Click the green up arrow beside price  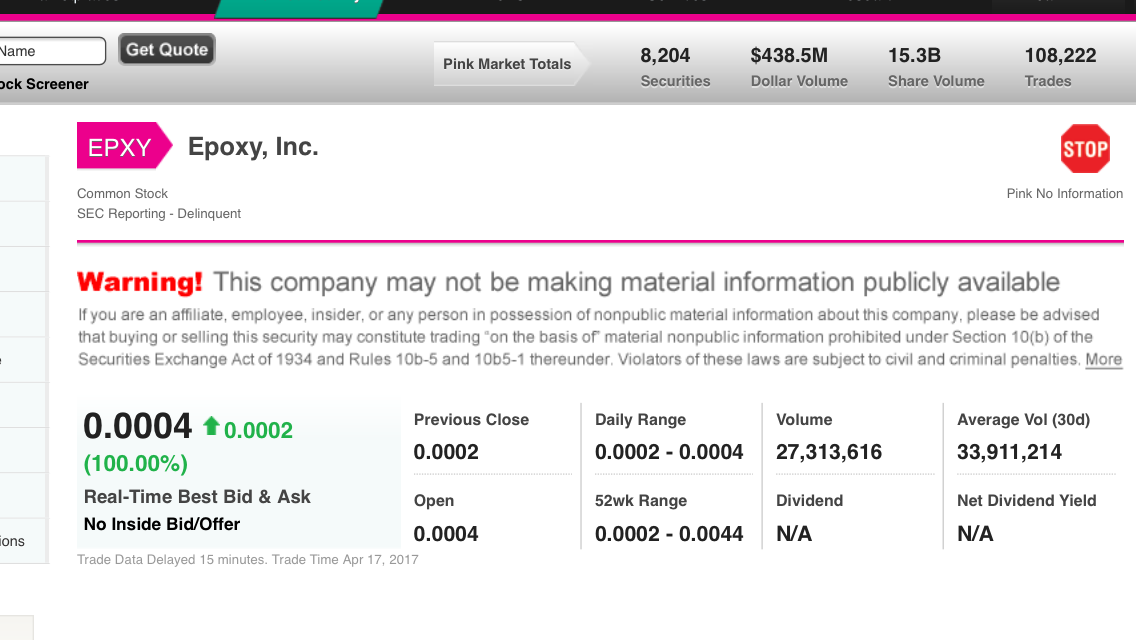coord(210,427)
